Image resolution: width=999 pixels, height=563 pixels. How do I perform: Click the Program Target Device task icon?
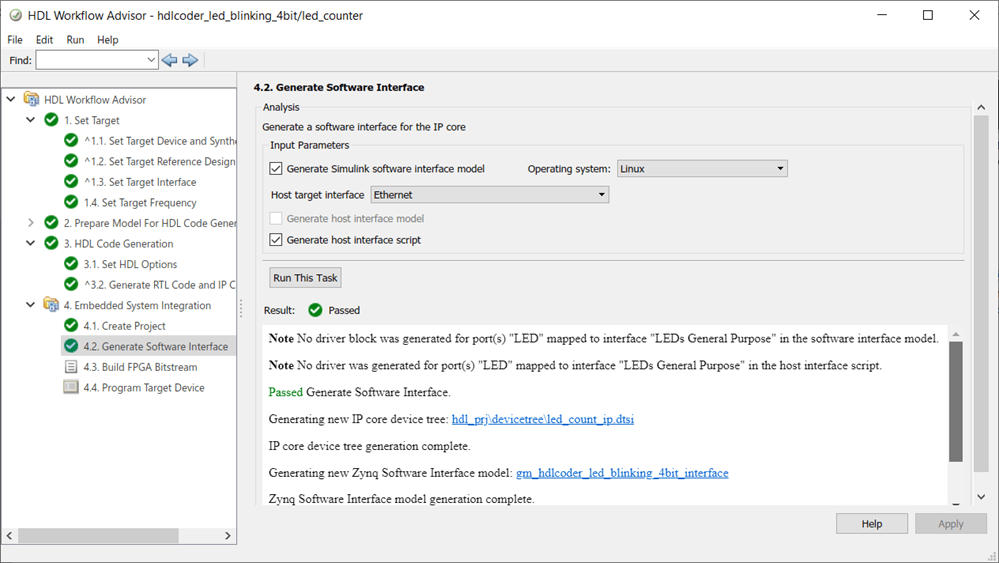[x=71, y=387]
